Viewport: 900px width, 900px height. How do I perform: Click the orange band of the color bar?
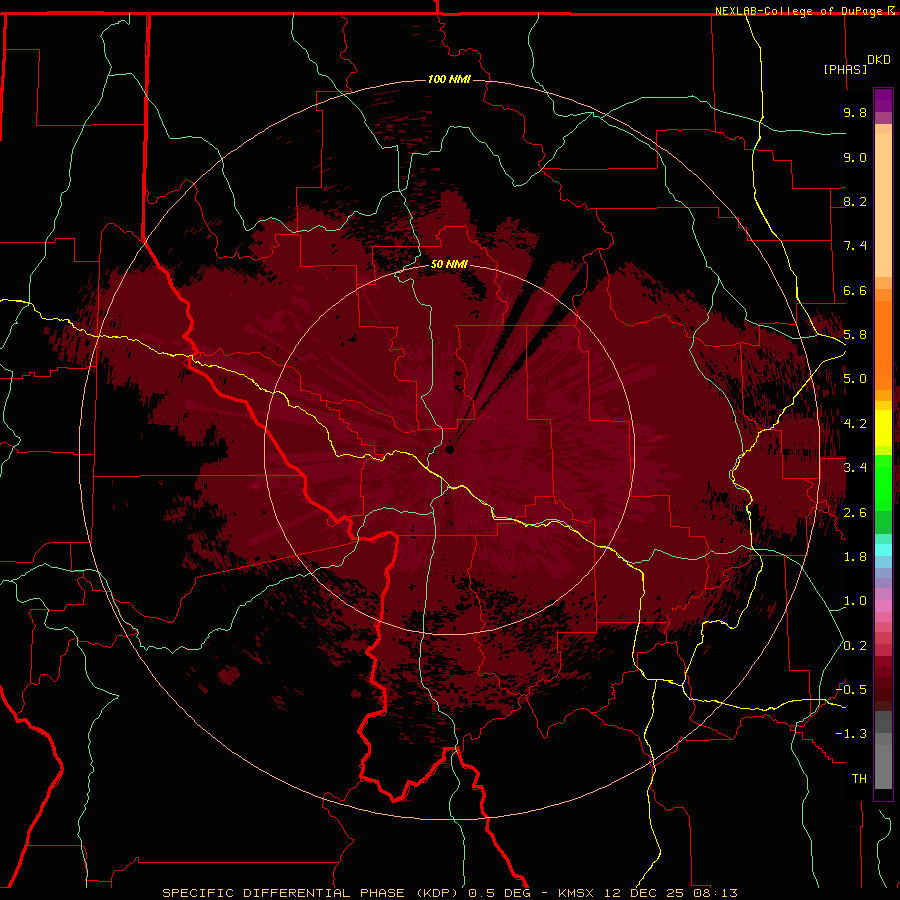pos(883,346)
